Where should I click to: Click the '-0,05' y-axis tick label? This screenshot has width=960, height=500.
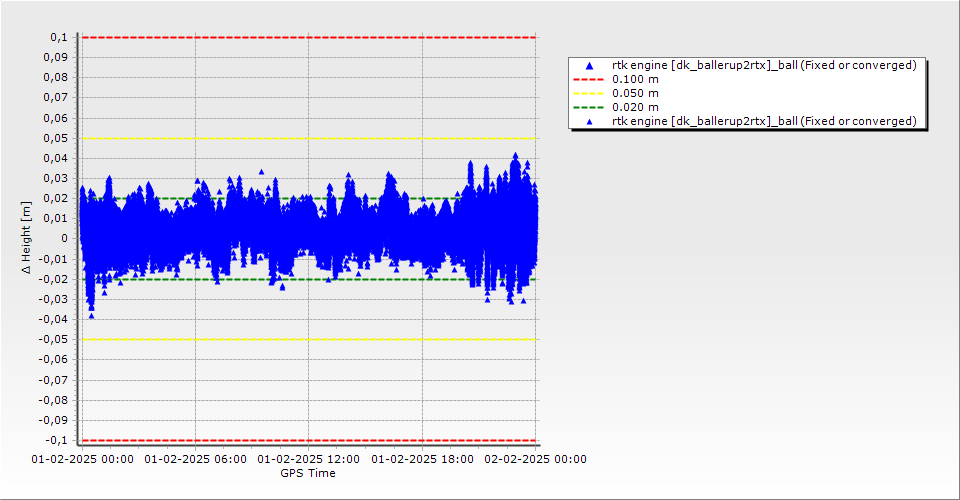54,340
